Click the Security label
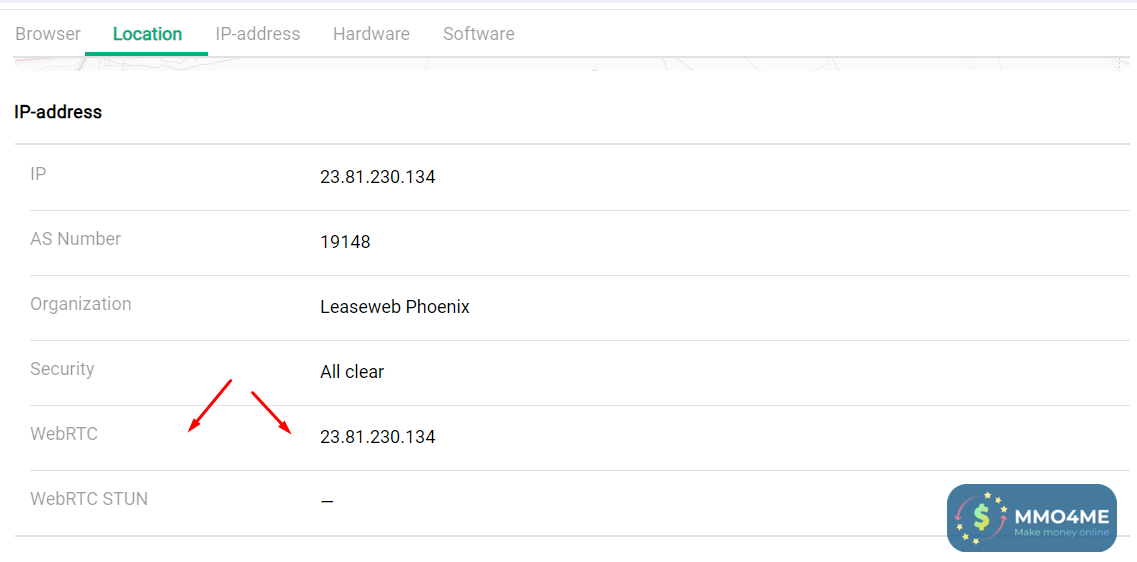This screenshot has width=1137, height=562. pyautogui.click(x=62, y=369)
